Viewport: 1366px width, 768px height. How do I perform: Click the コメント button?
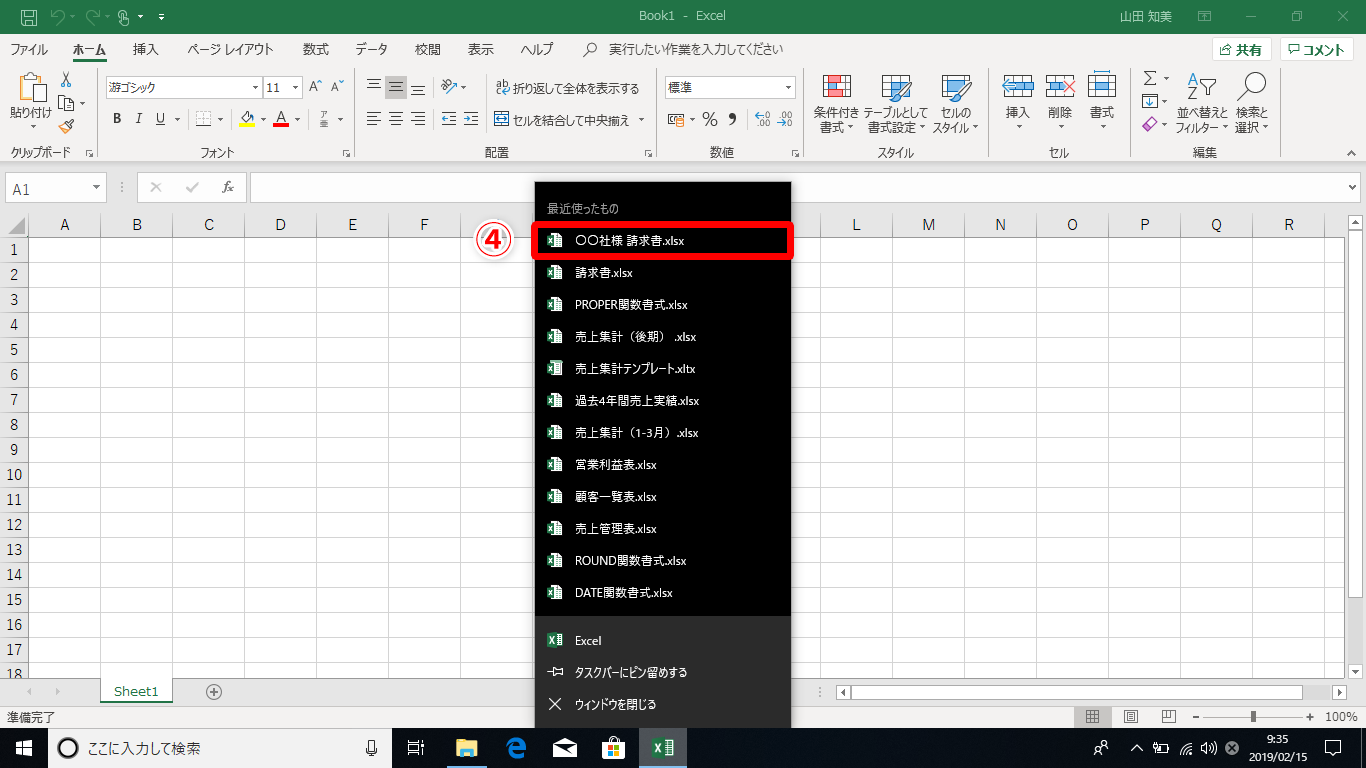[1317, 50]
